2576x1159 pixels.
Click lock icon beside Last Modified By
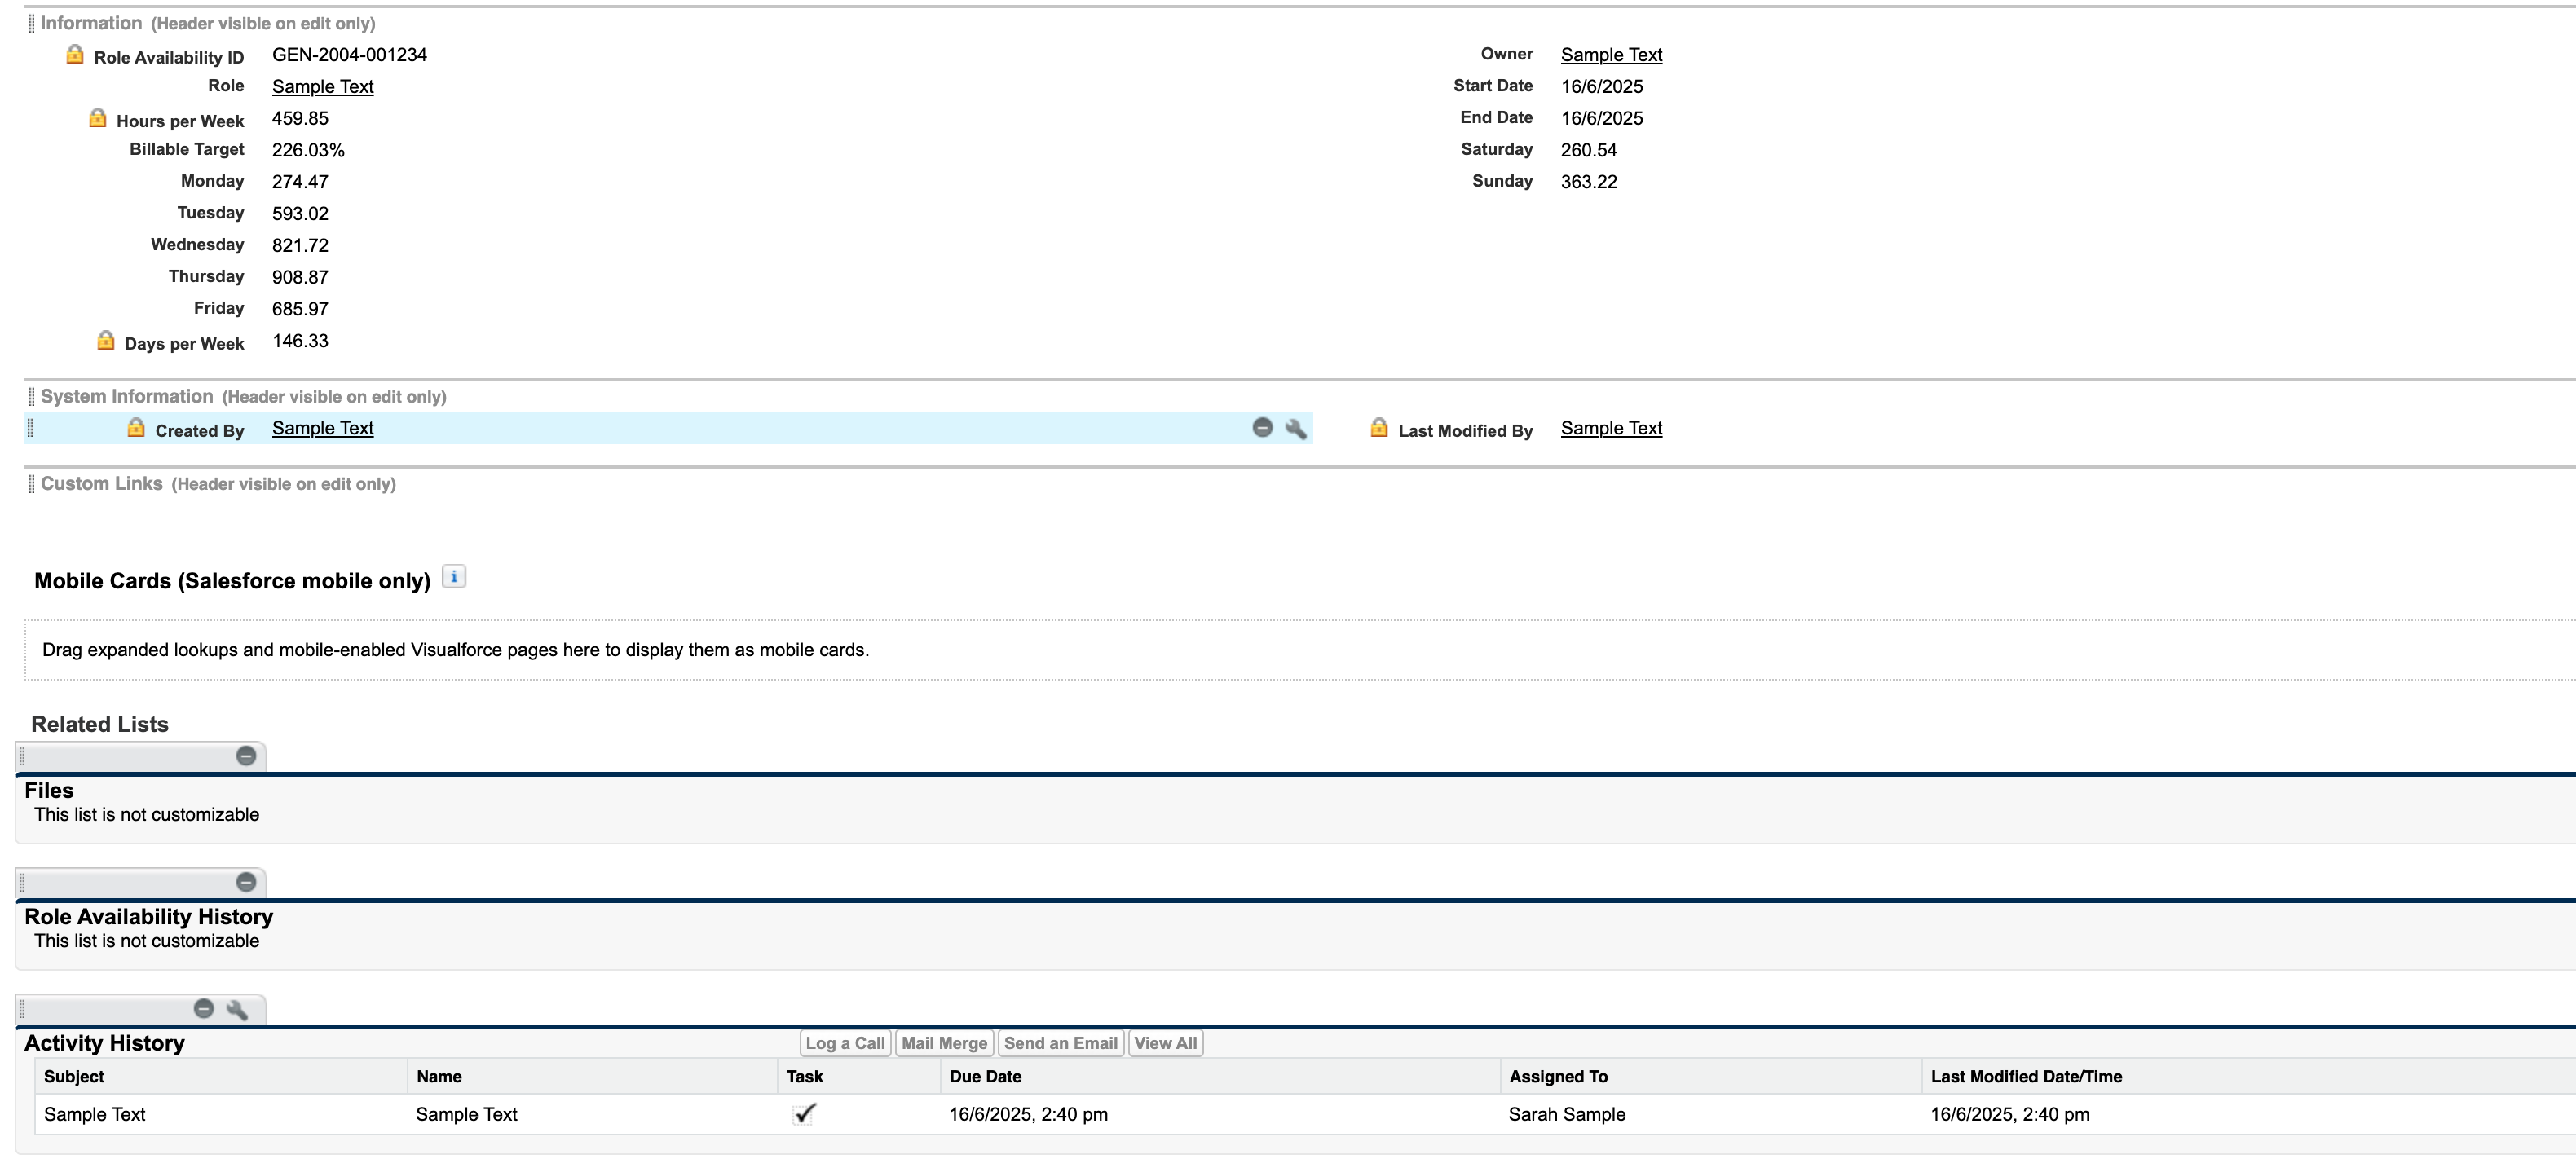[x=1379, y=428]
